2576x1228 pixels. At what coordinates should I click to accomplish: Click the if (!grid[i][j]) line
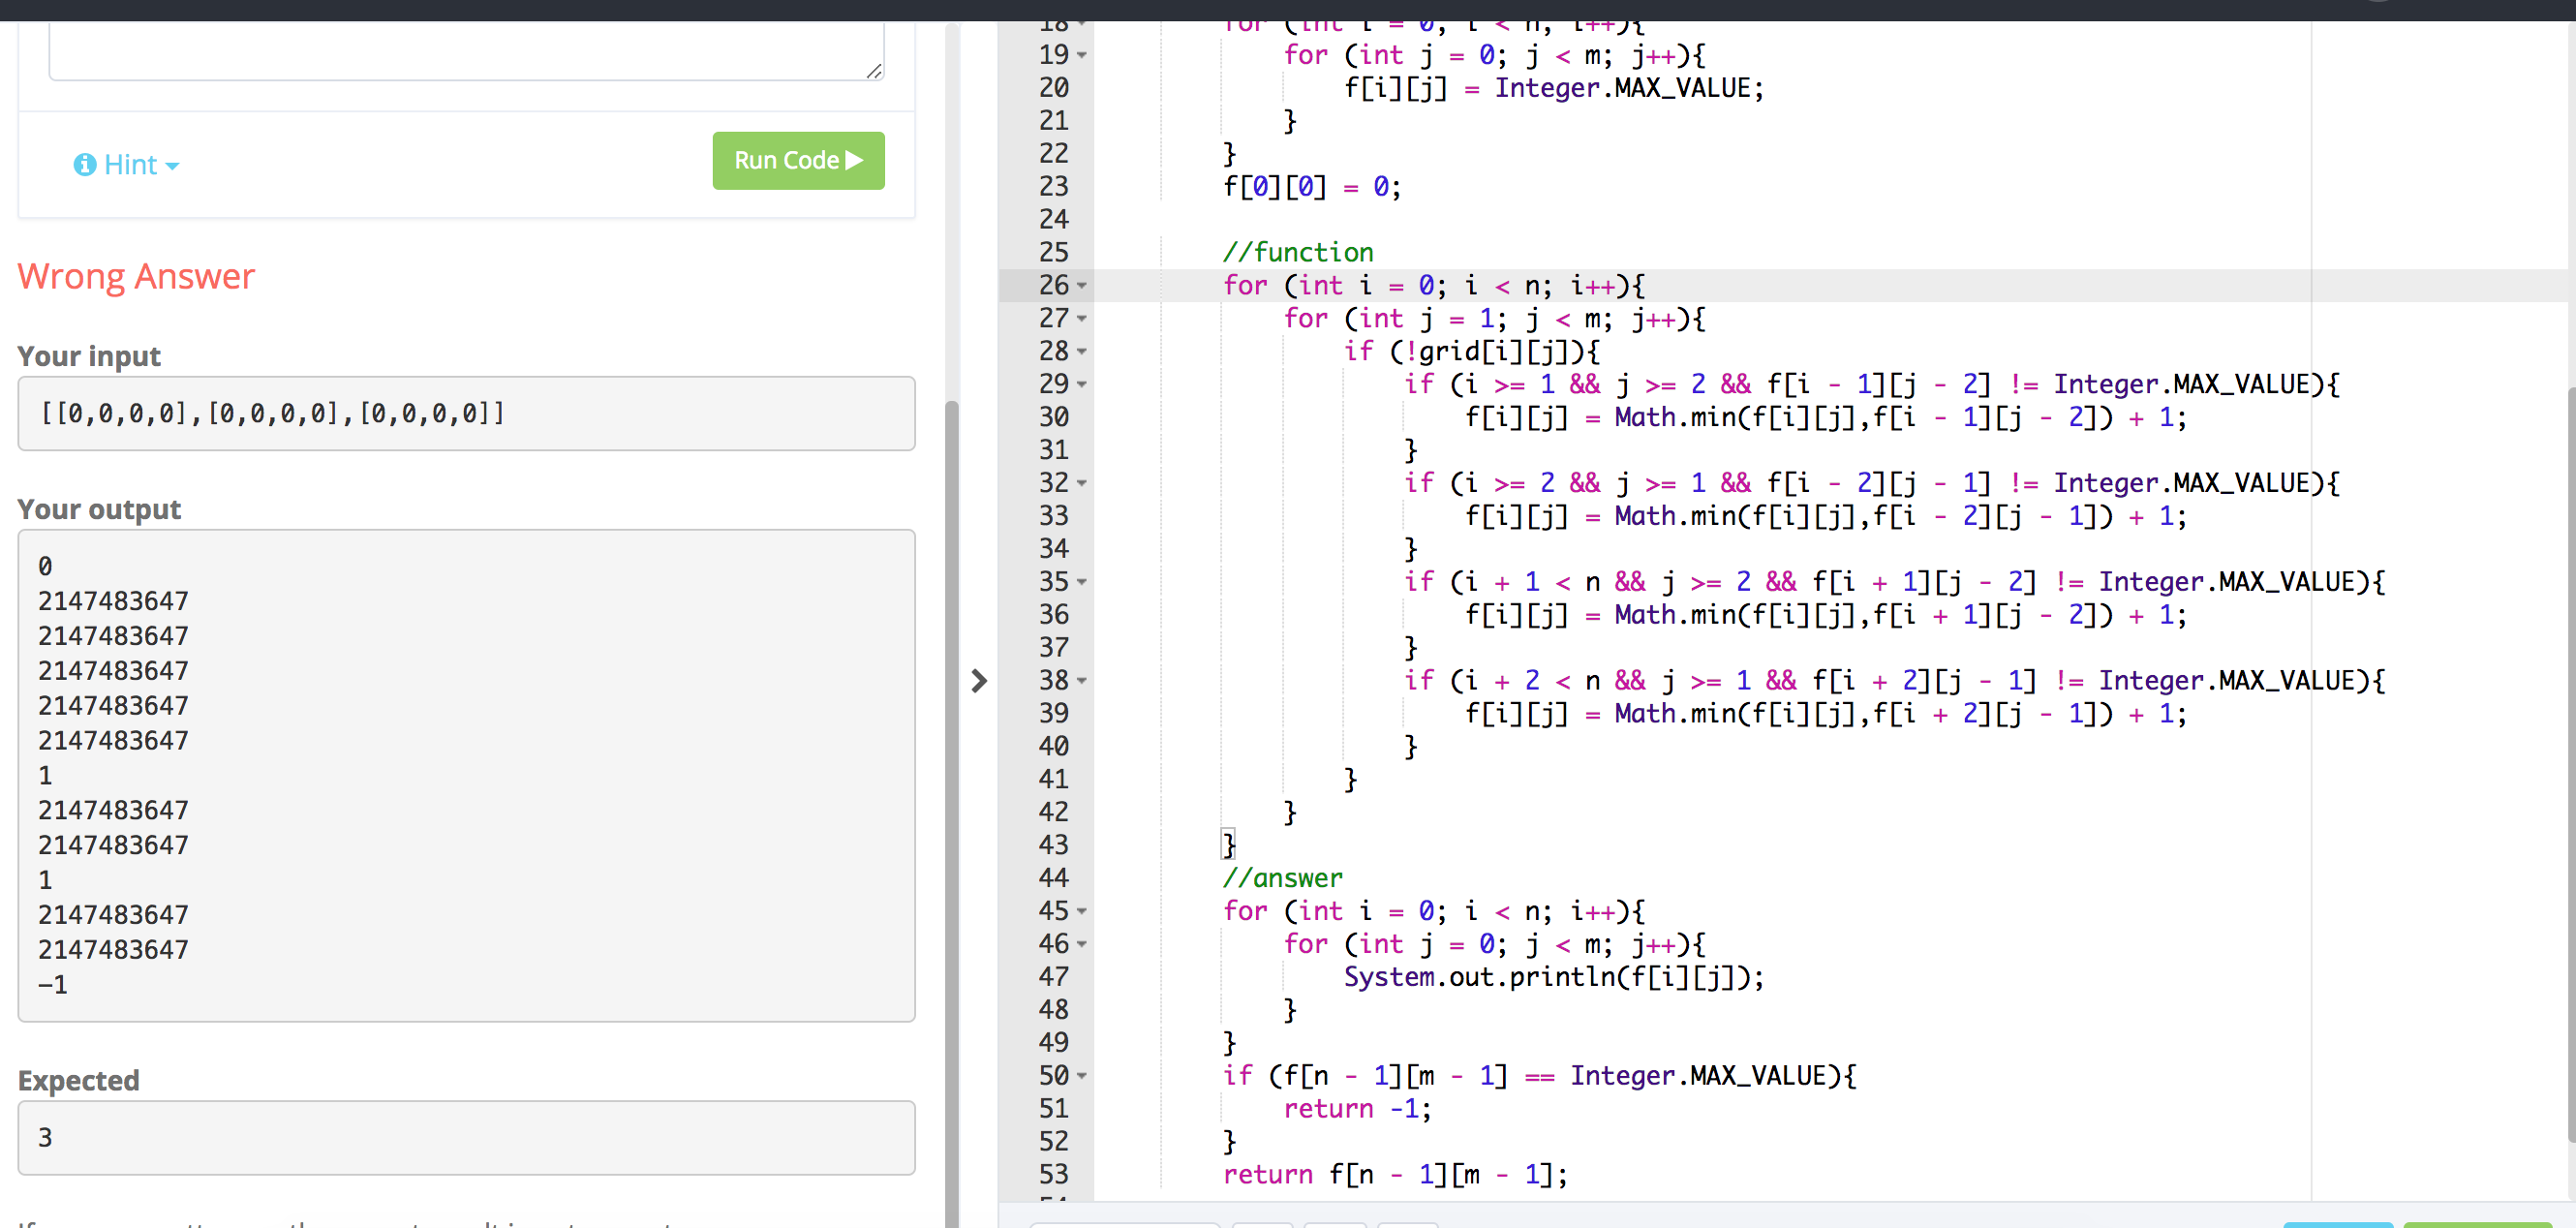pos(1471,352)
